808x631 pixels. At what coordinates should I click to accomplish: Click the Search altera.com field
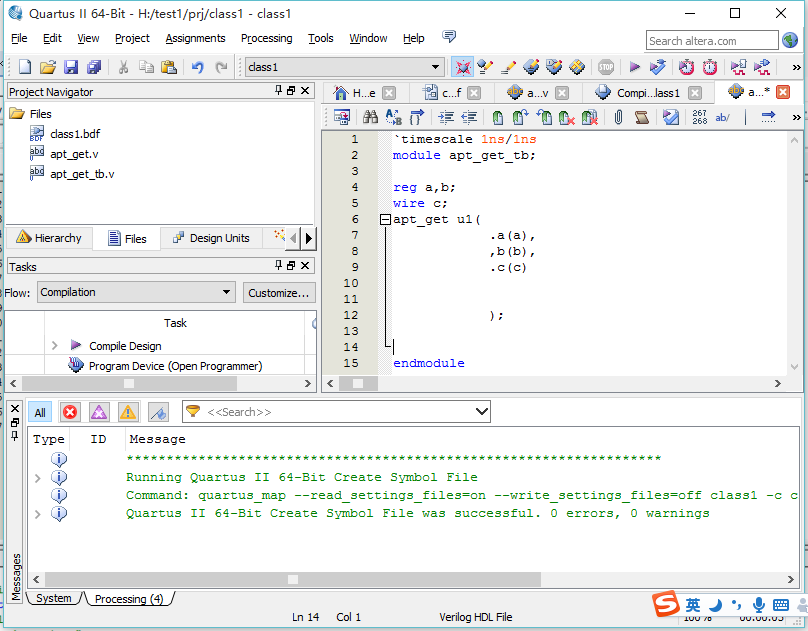(x=712, y=41)
